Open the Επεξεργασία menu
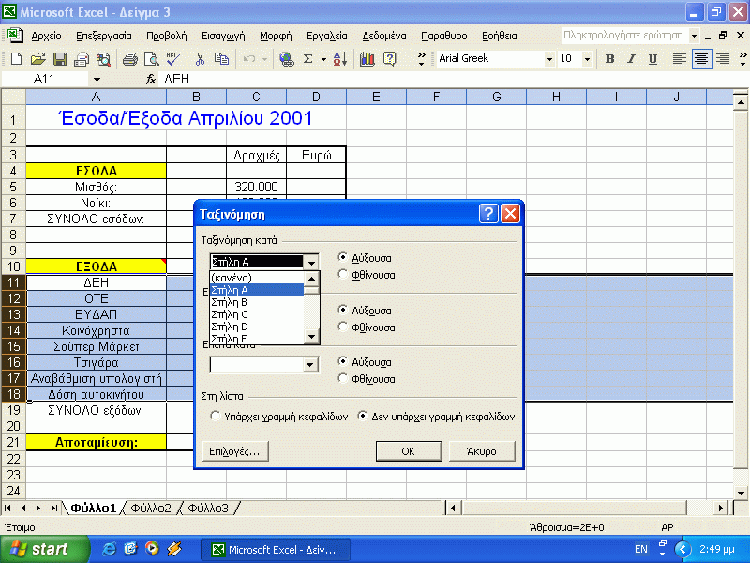 (104, 35)
